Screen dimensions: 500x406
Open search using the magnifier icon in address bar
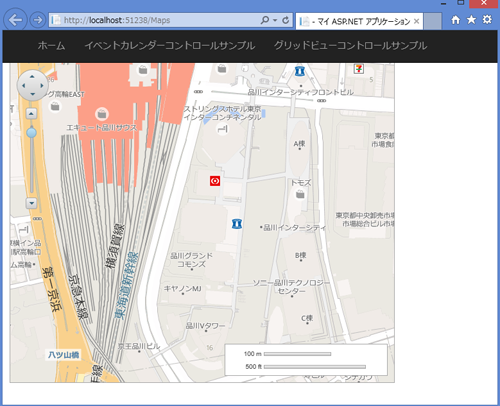[265, 20]
